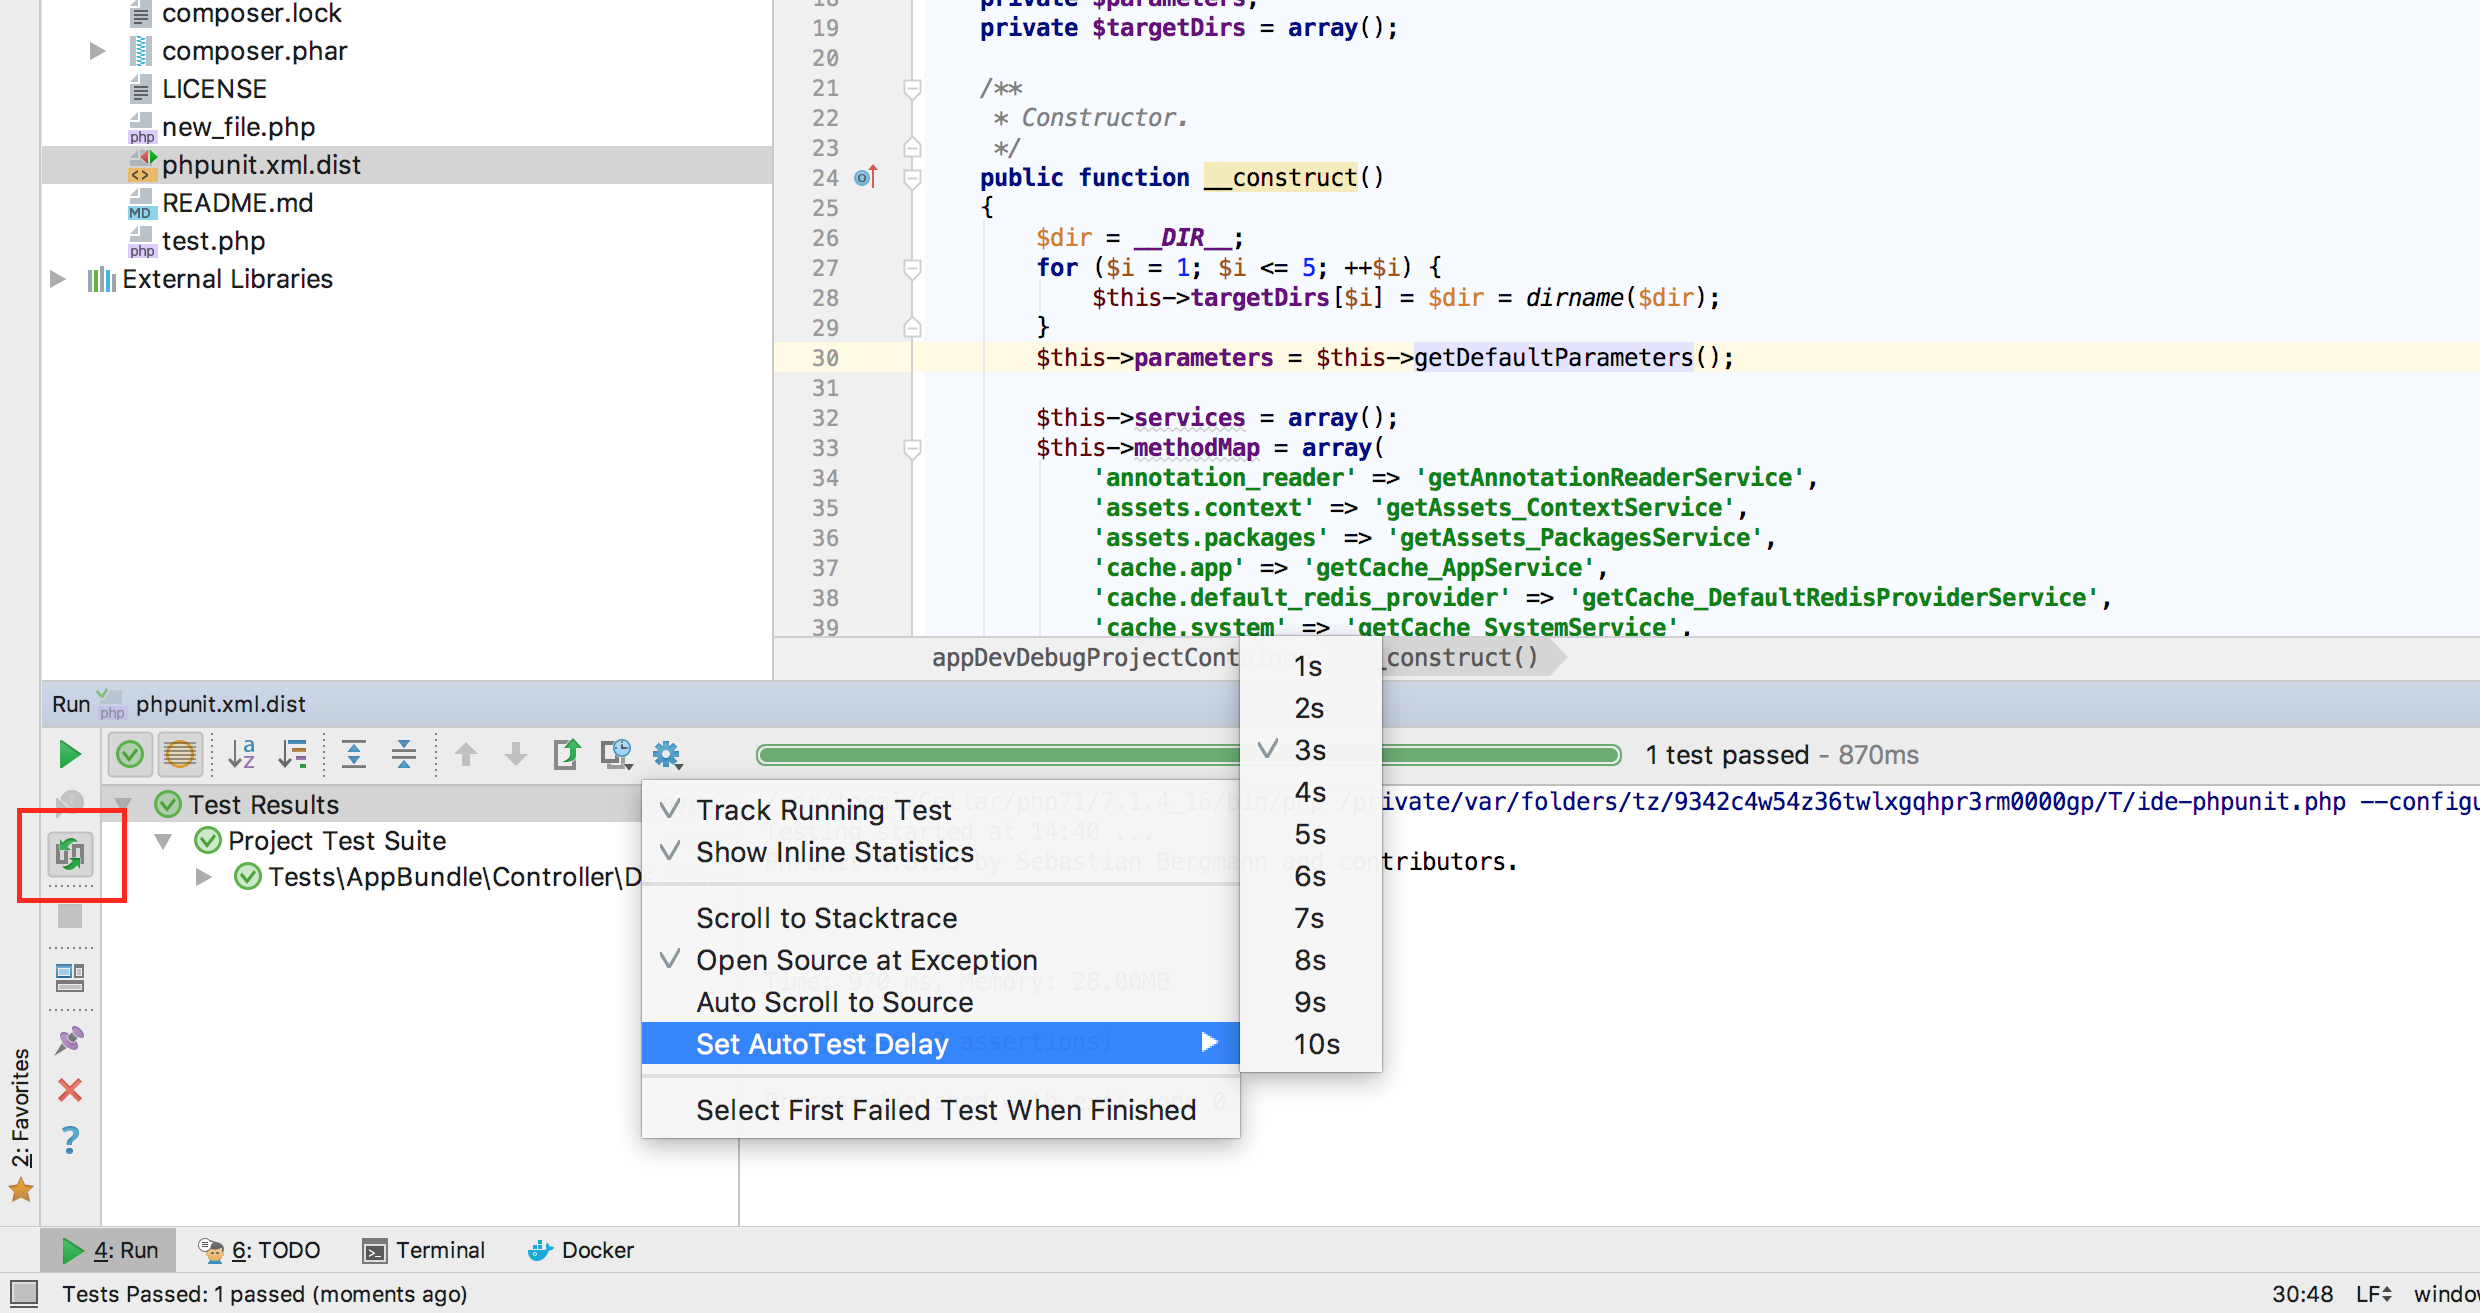Click Select First Failed Test When Finished
Screen dimensions: 2480x1314
946,1112
